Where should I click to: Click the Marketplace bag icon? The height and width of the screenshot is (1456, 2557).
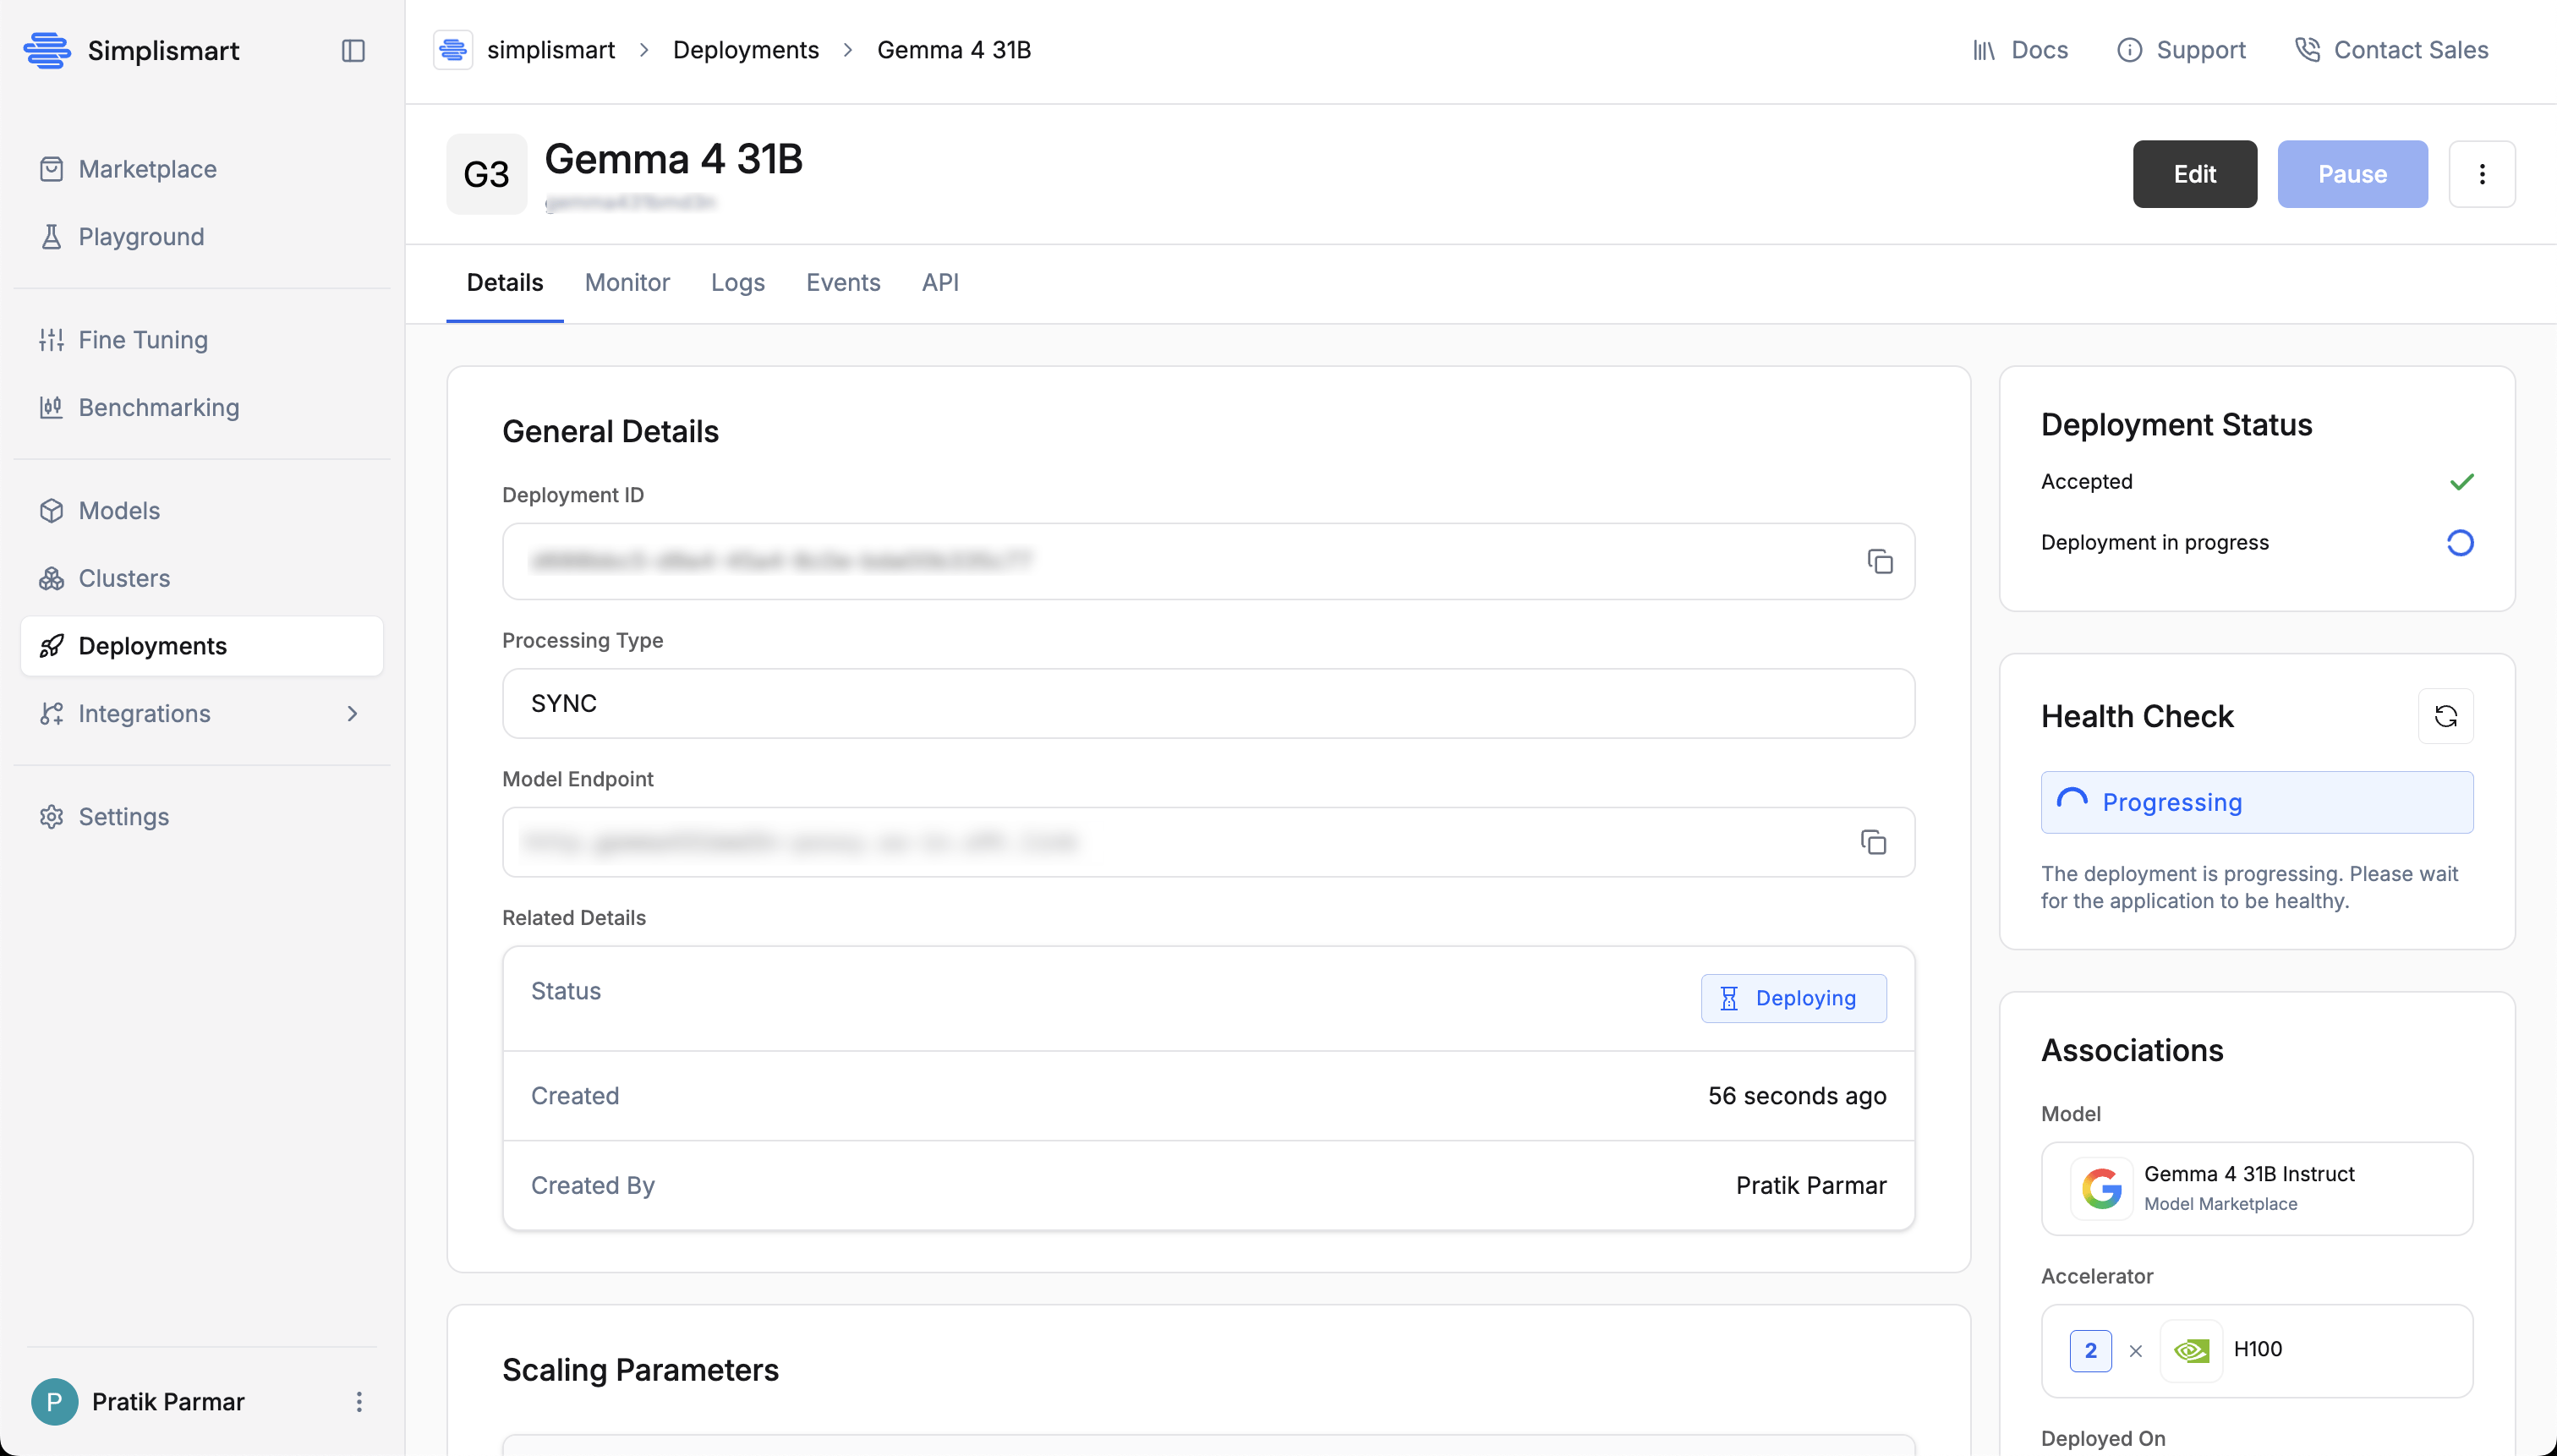(51, 169)
